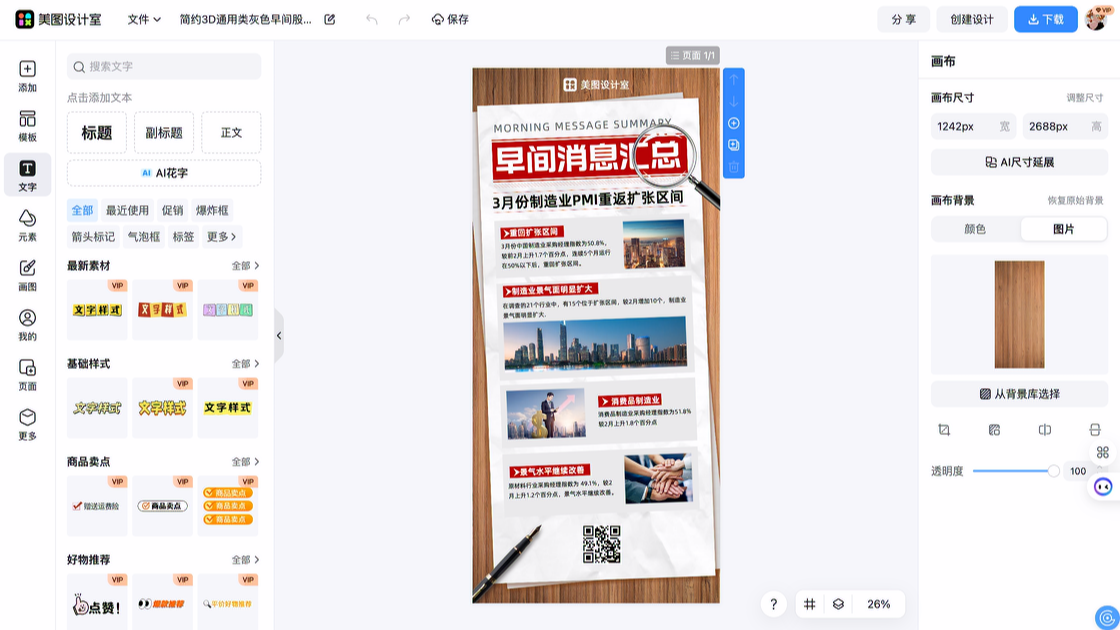Expand 全部 for 最新素材 section
The image size is (1120, 630).
point(245,266)
